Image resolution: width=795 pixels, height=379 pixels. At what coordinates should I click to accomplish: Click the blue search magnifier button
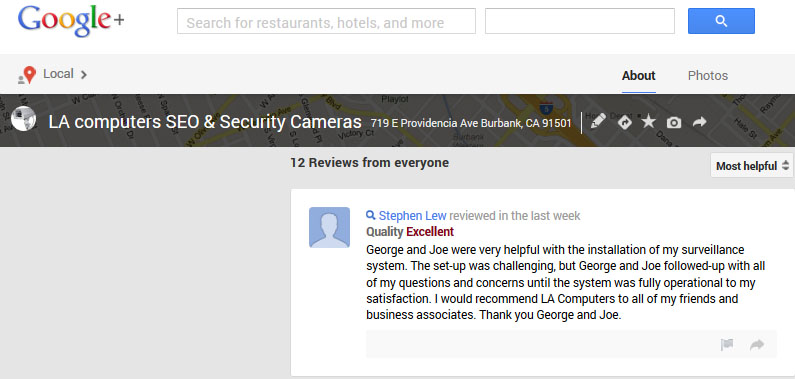(721, 21)
